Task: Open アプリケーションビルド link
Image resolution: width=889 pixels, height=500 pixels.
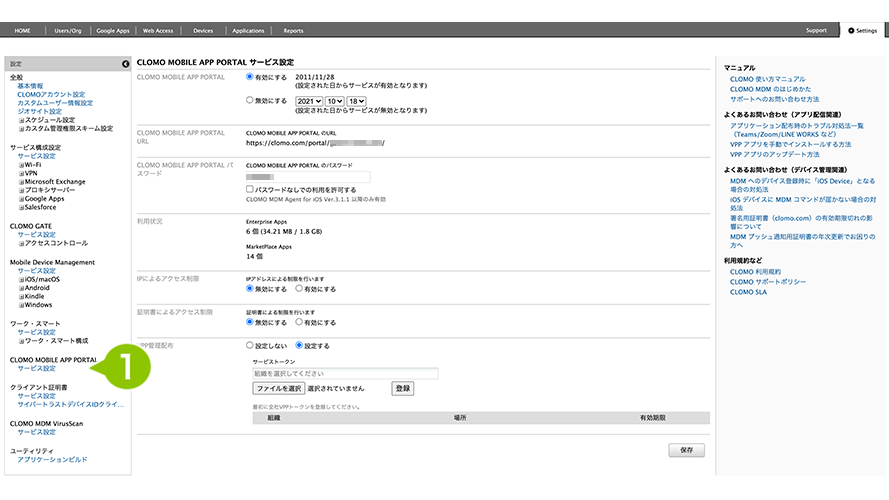Action: coord(53,460)
